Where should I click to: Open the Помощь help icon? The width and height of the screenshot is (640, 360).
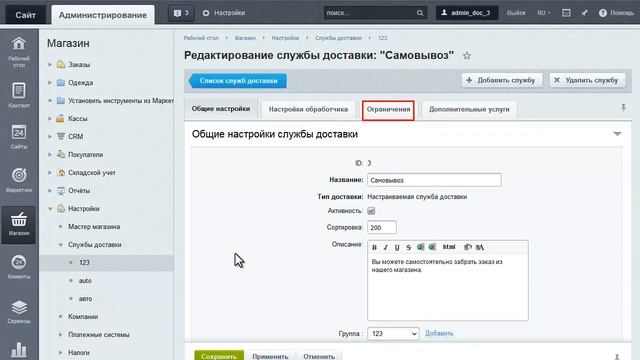point(616,13)
